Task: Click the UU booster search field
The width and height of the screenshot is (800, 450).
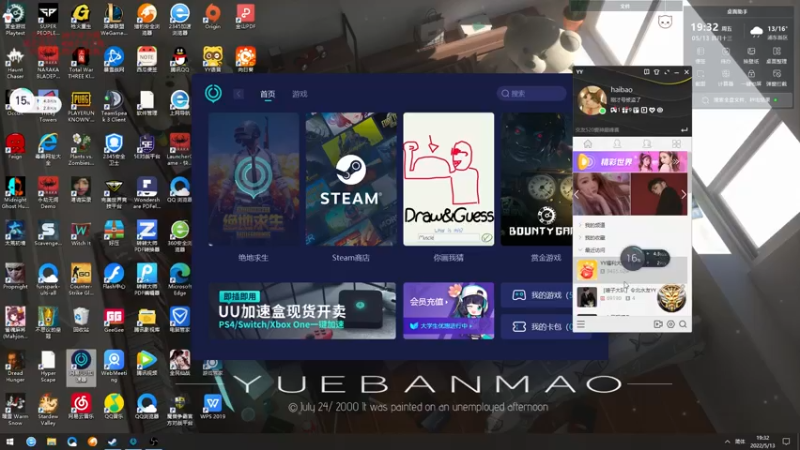Action: (x=531, y=93)
